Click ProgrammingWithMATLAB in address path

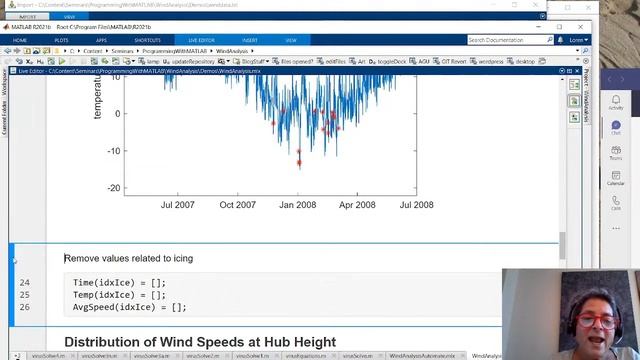[x=175, y=51]
